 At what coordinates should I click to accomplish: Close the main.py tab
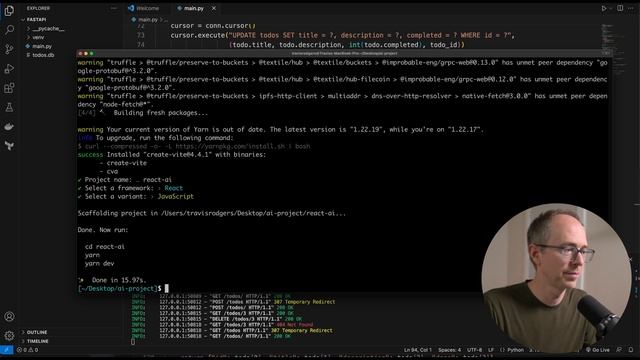click(x=213, y=8)
